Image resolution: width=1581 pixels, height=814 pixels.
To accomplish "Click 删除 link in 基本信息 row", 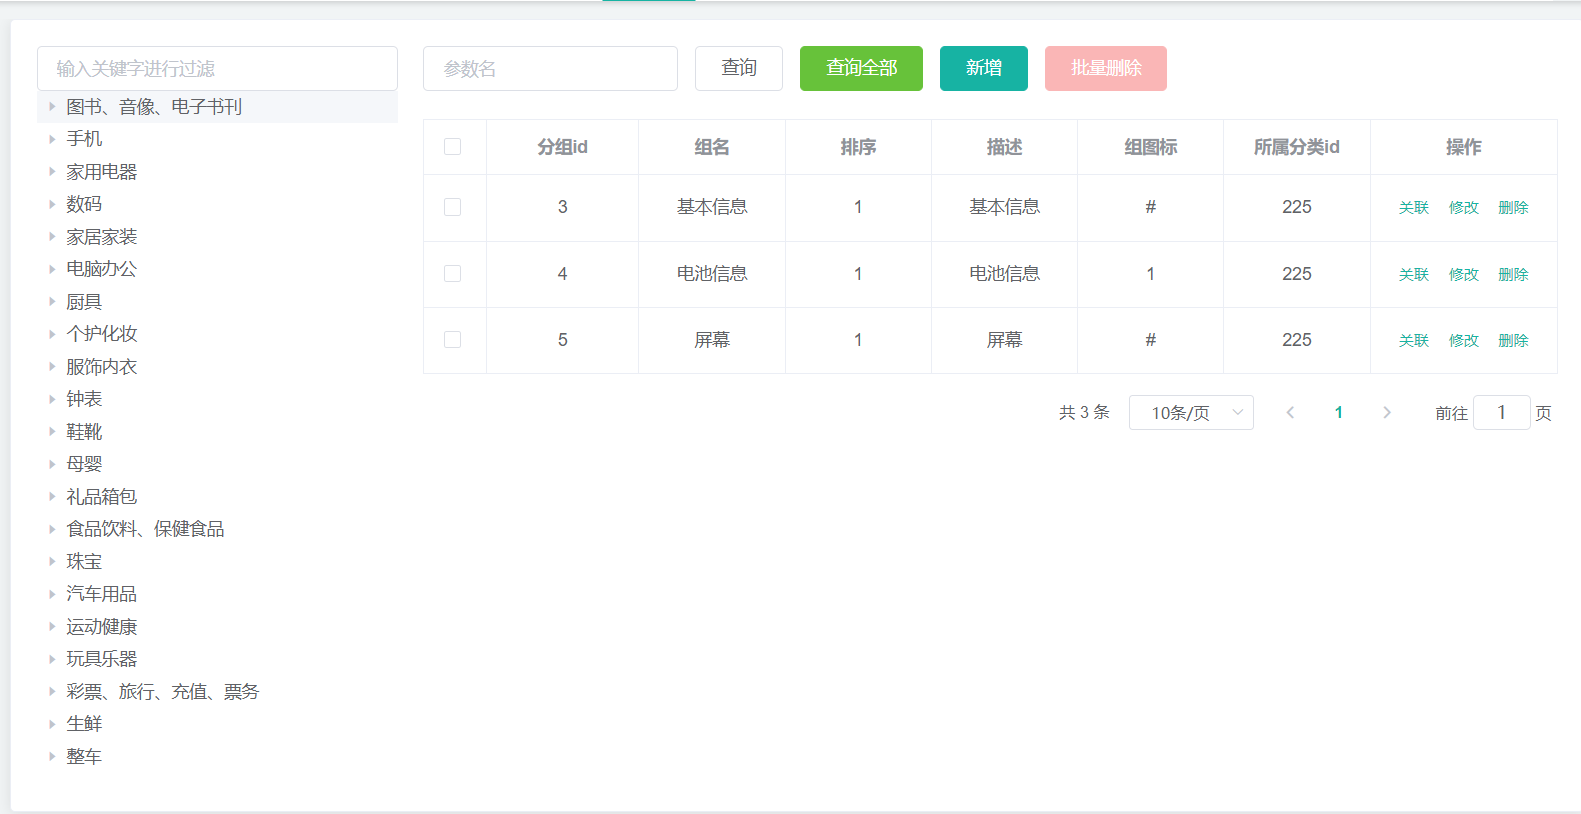I will tap(1514, 207).
